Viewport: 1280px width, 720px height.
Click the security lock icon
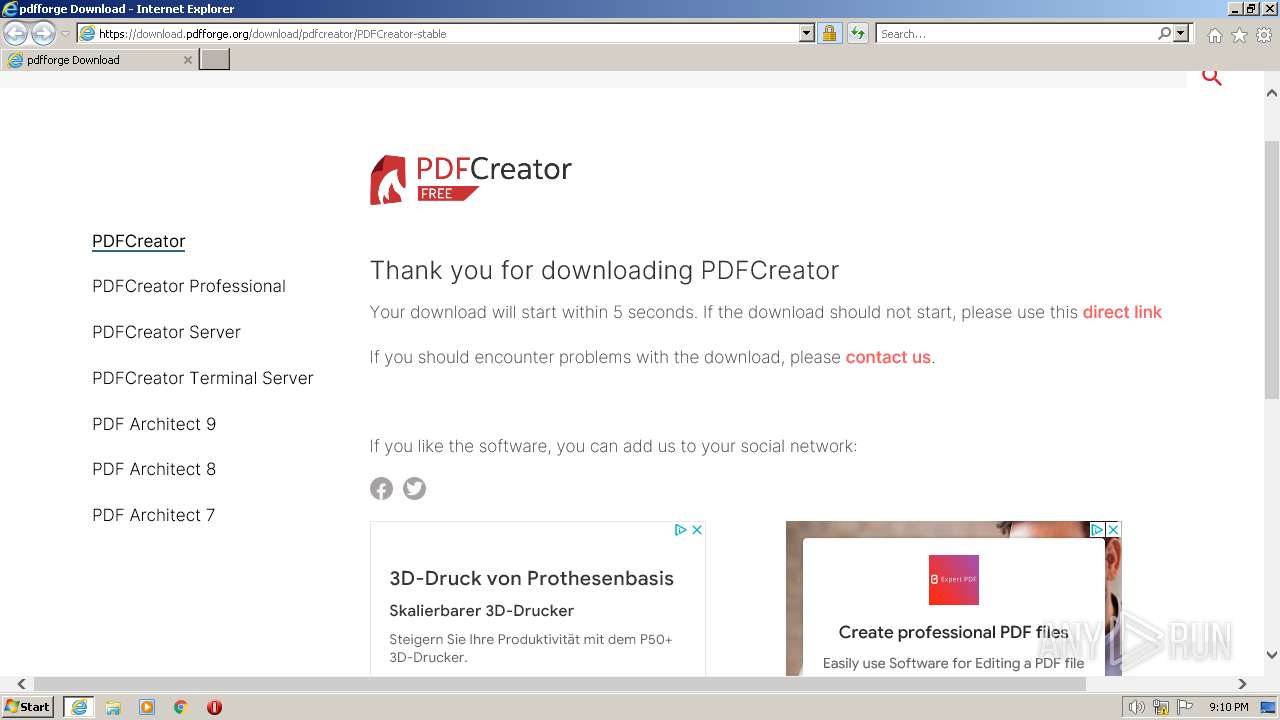[x=829, y=33]
